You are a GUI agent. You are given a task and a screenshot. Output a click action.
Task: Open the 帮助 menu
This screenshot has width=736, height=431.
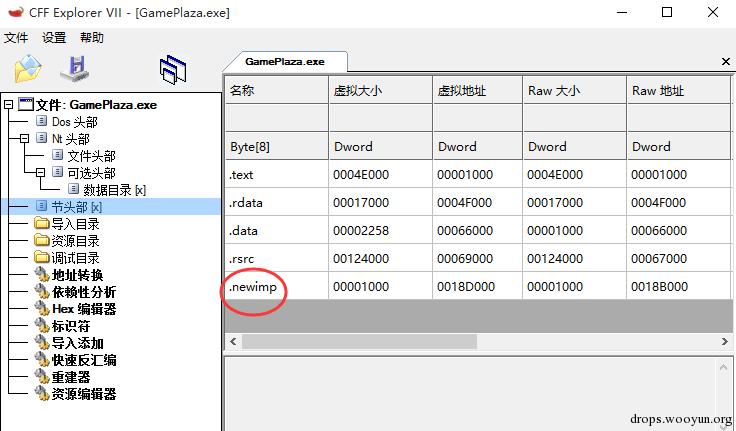92,38
